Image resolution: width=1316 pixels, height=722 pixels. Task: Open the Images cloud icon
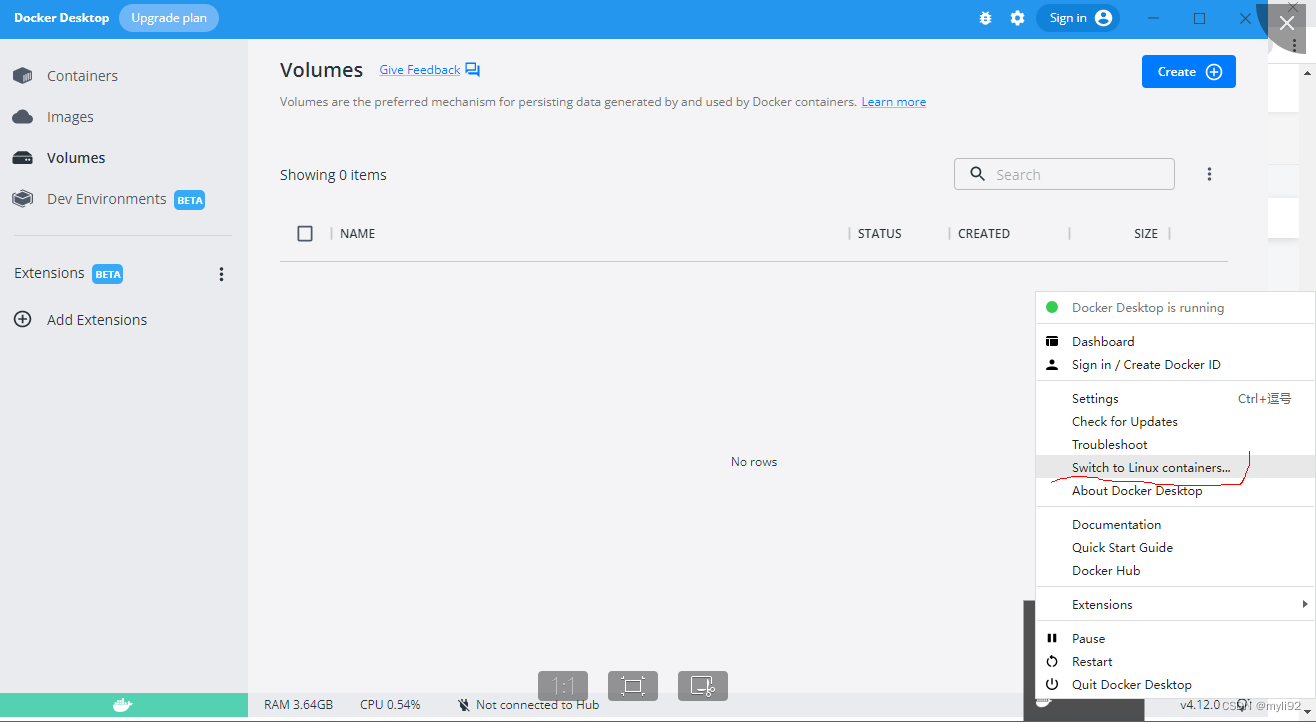click(22, 117)
